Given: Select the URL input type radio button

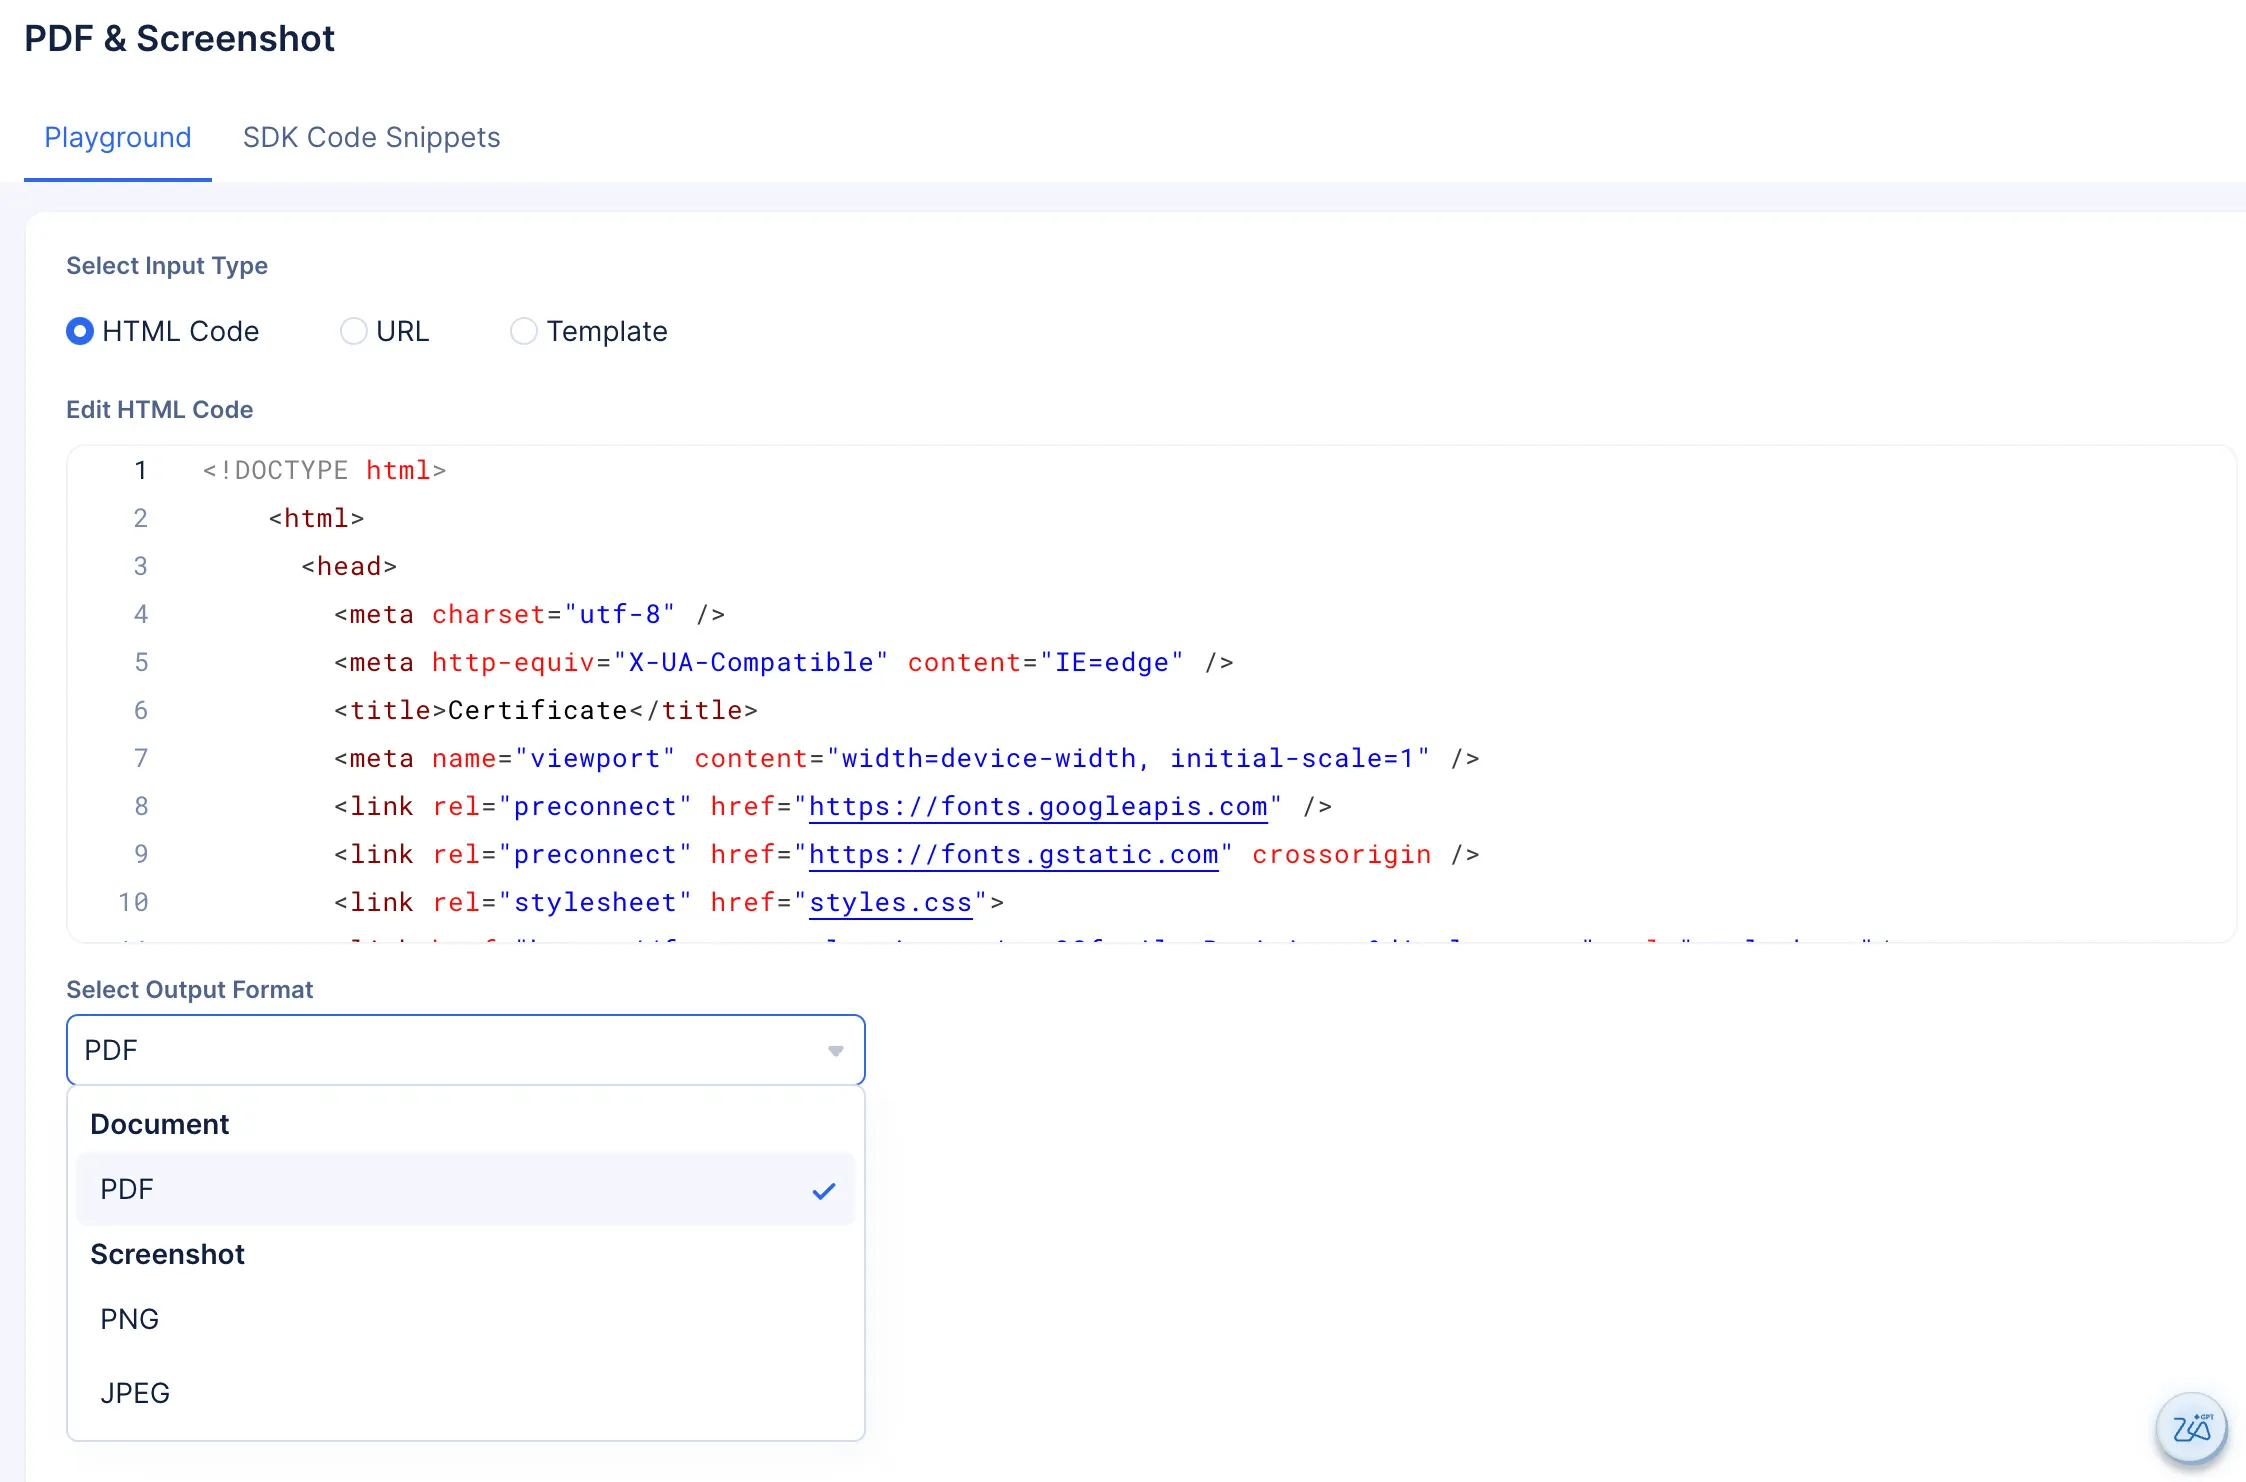Looking at the screenshot, I should click(353, 331).
